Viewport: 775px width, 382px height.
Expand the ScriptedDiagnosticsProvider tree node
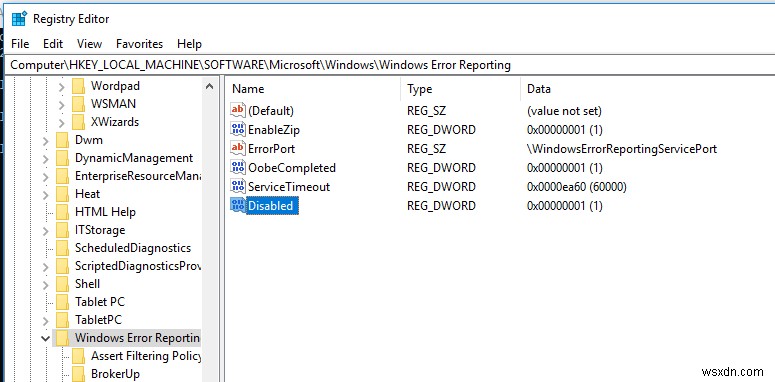45,267
